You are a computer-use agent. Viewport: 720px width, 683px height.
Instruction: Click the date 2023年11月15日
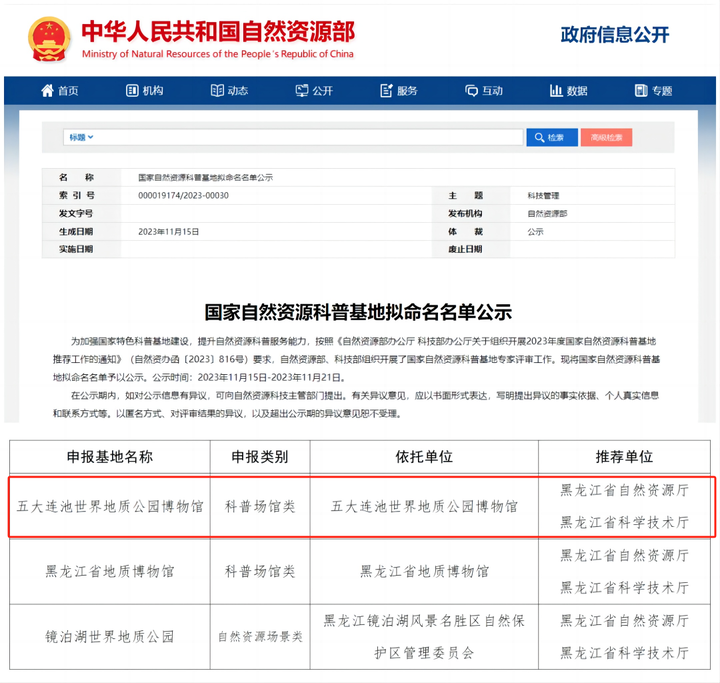click(168, 232)
